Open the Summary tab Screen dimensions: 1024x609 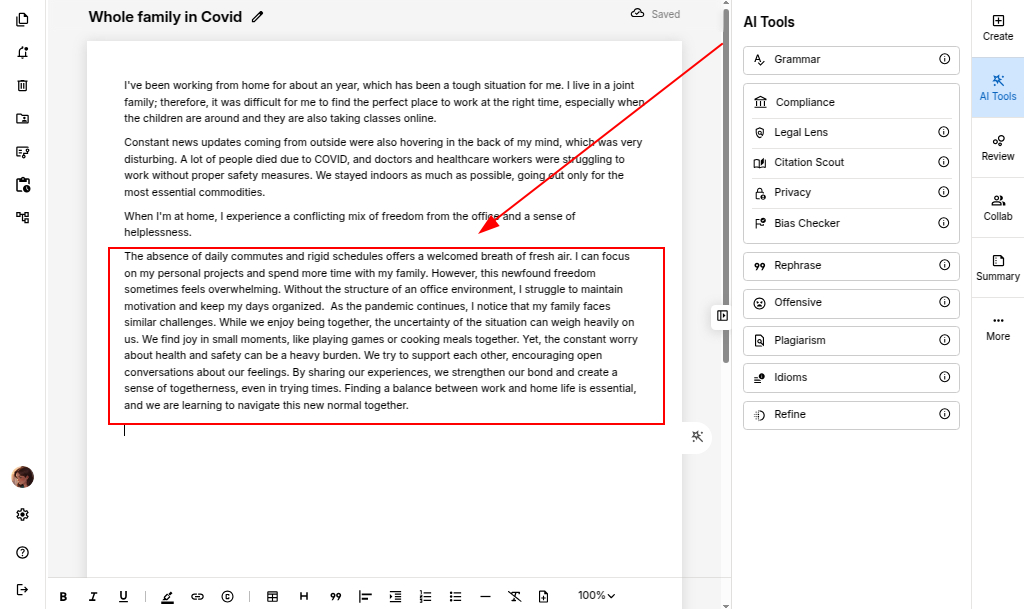[997, 267]
